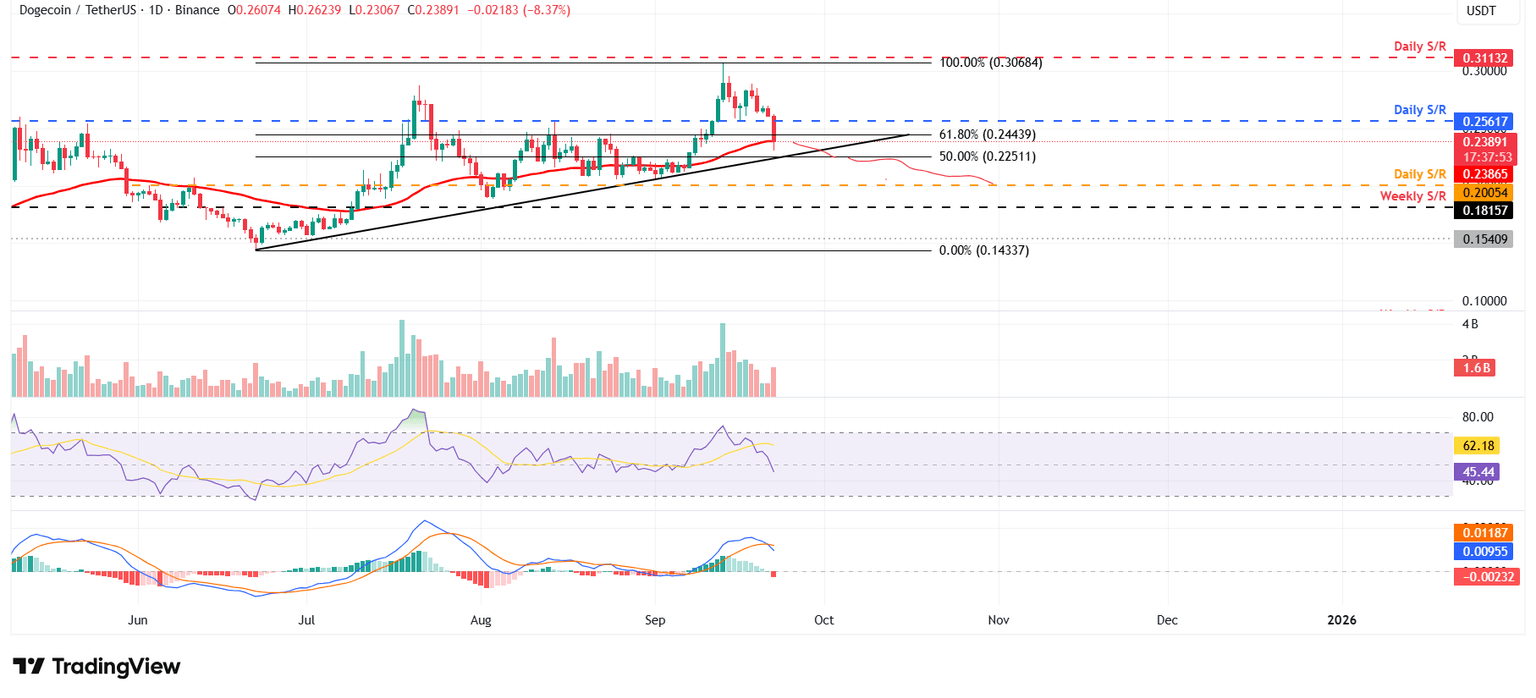Select the black 0.18157 price label
The width and height of the screenshot is (1536, 698).
point(1484,210)
